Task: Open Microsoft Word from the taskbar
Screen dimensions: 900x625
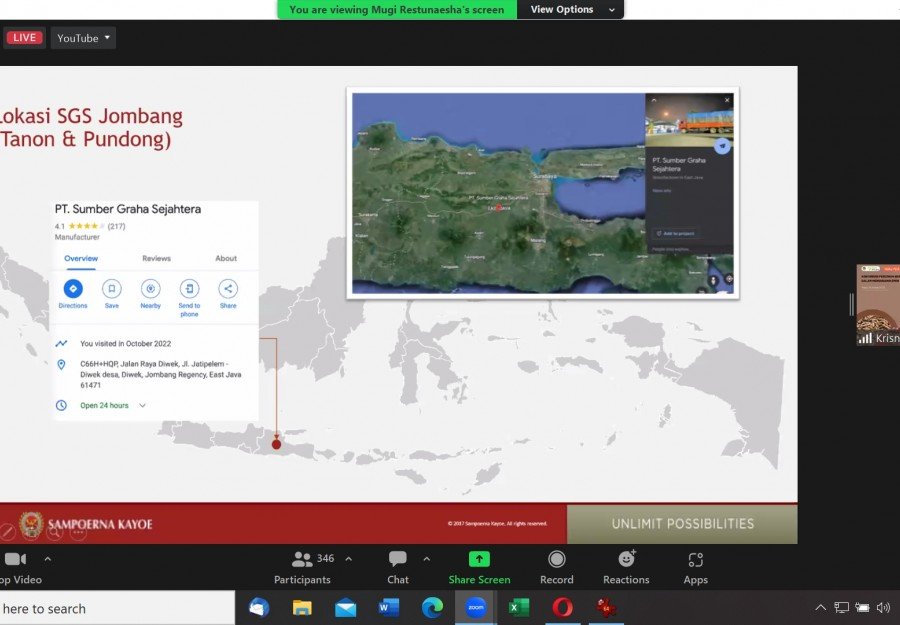Action: 389,608
